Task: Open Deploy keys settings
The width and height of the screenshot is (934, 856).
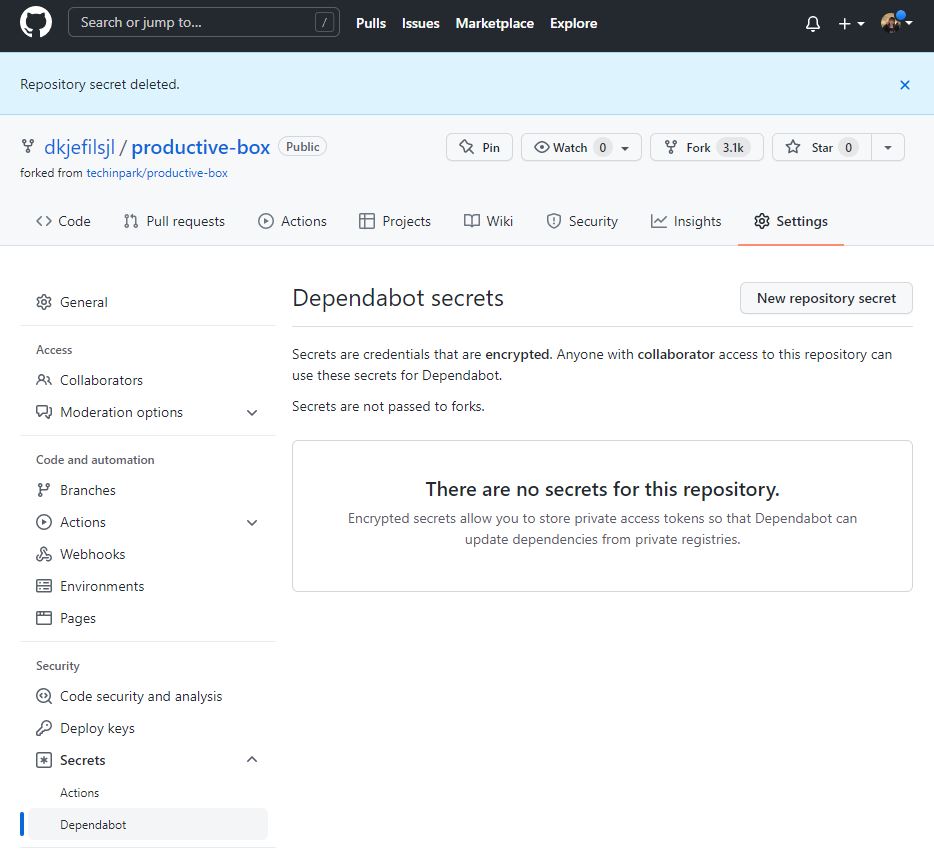Action: pos(97,729)
